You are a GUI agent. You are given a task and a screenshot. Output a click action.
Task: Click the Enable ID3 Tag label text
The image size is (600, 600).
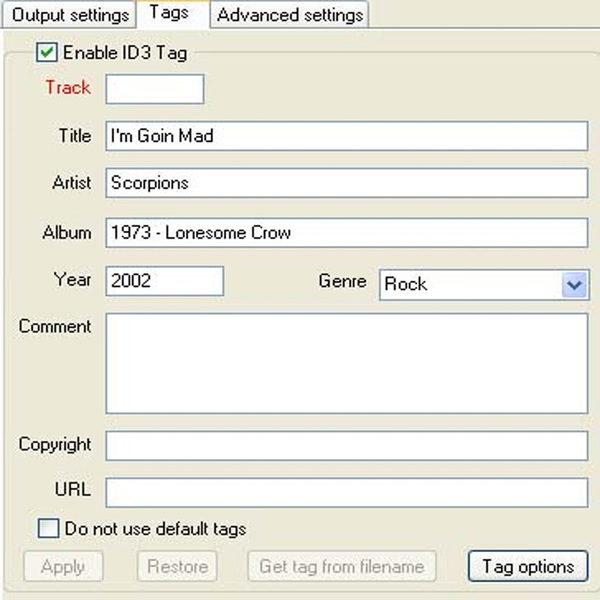tap(125, 53)
